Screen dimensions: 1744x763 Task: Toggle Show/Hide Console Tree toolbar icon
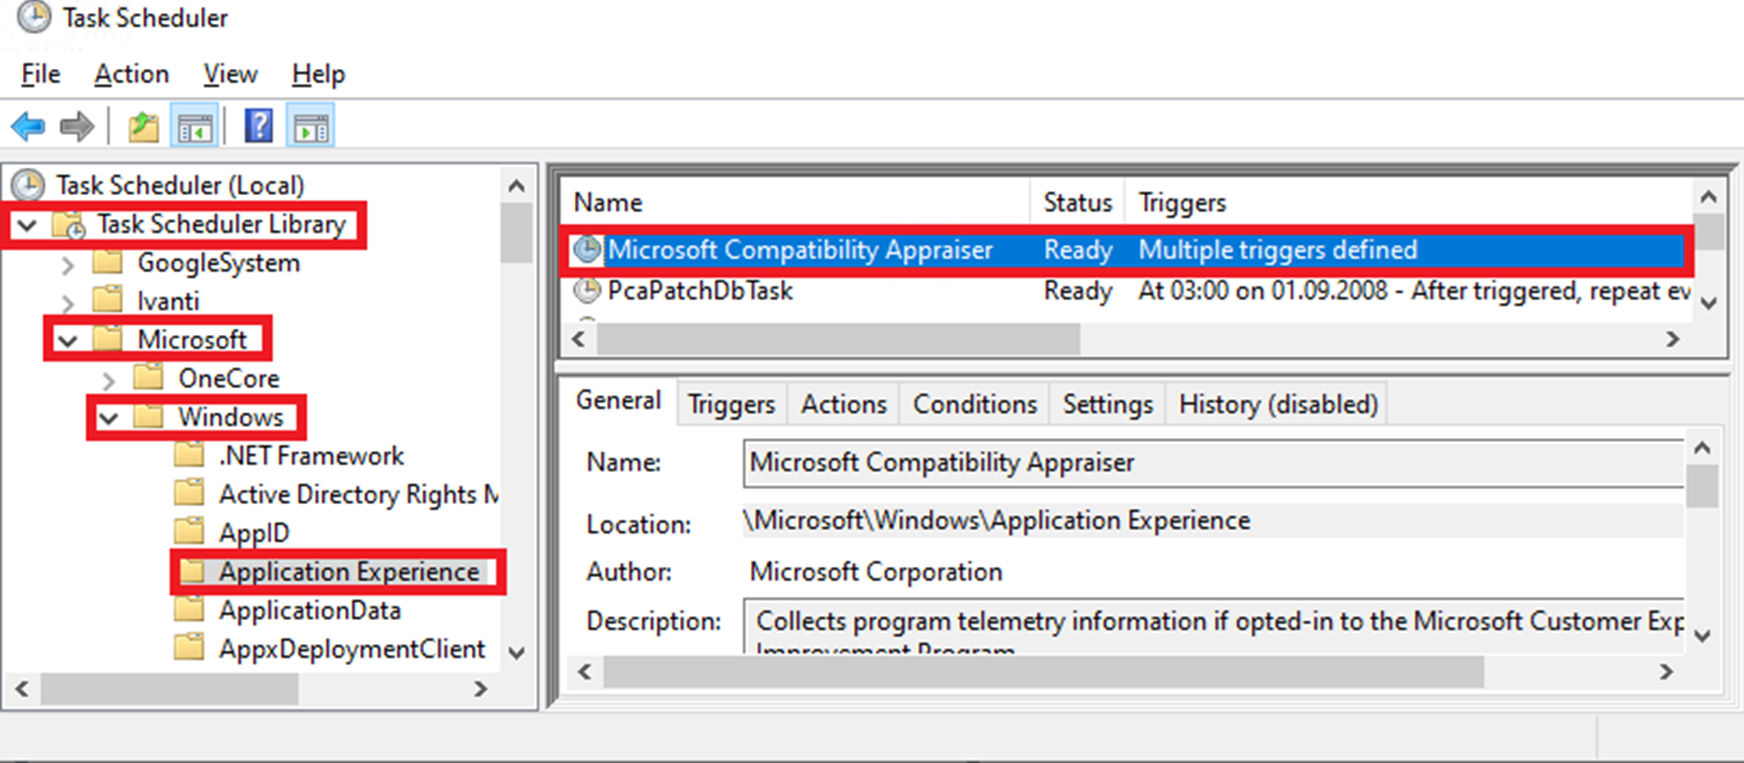click(195, 127)
